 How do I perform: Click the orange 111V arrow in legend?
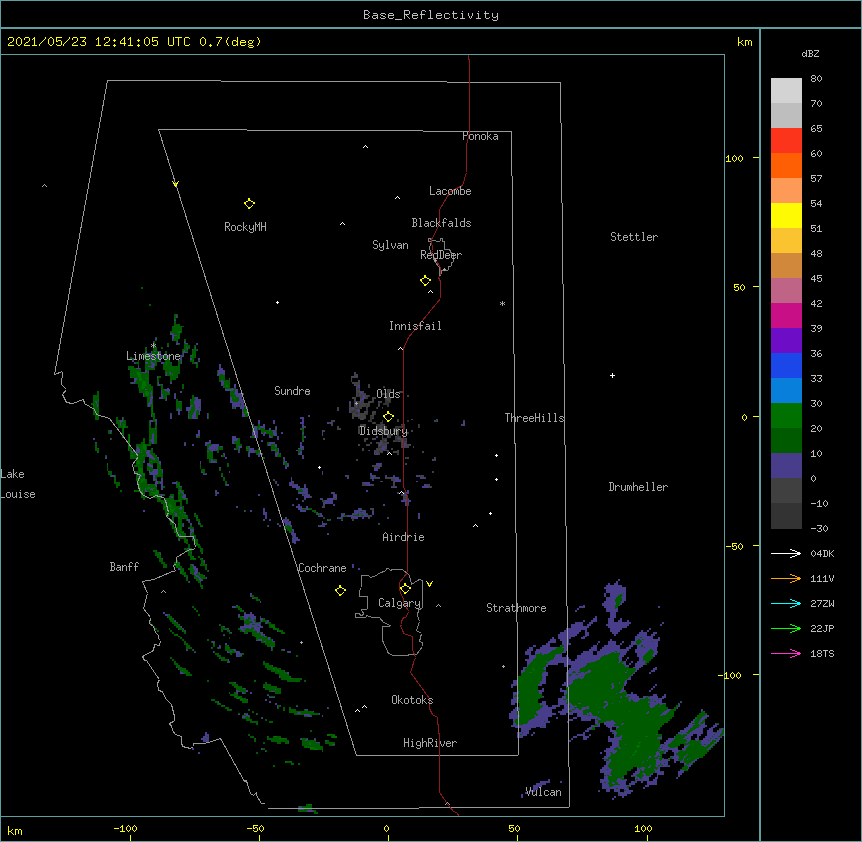point(786,578)
